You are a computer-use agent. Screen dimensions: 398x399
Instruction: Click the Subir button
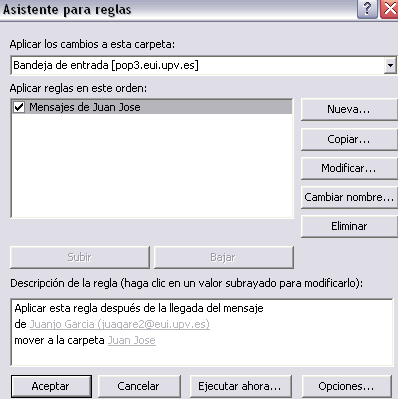(80, 257)
